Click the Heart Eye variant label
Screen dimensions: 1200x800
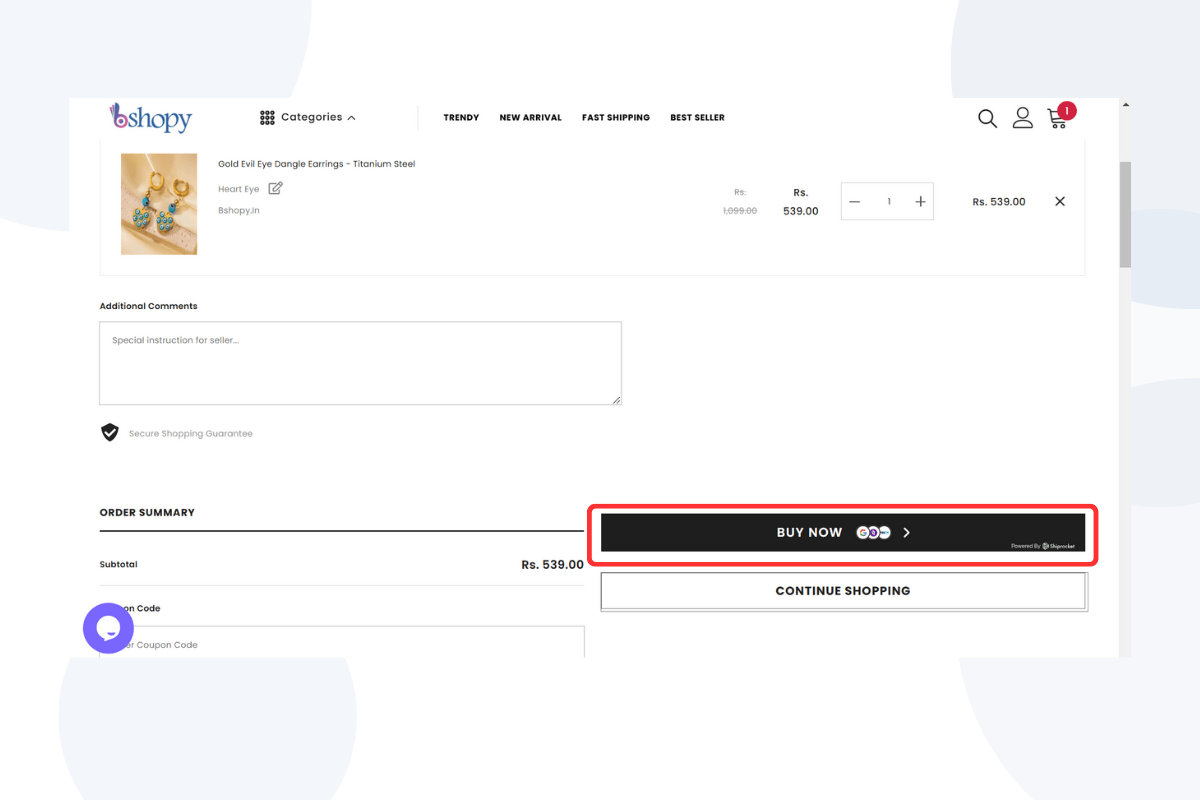click(238, 189)
